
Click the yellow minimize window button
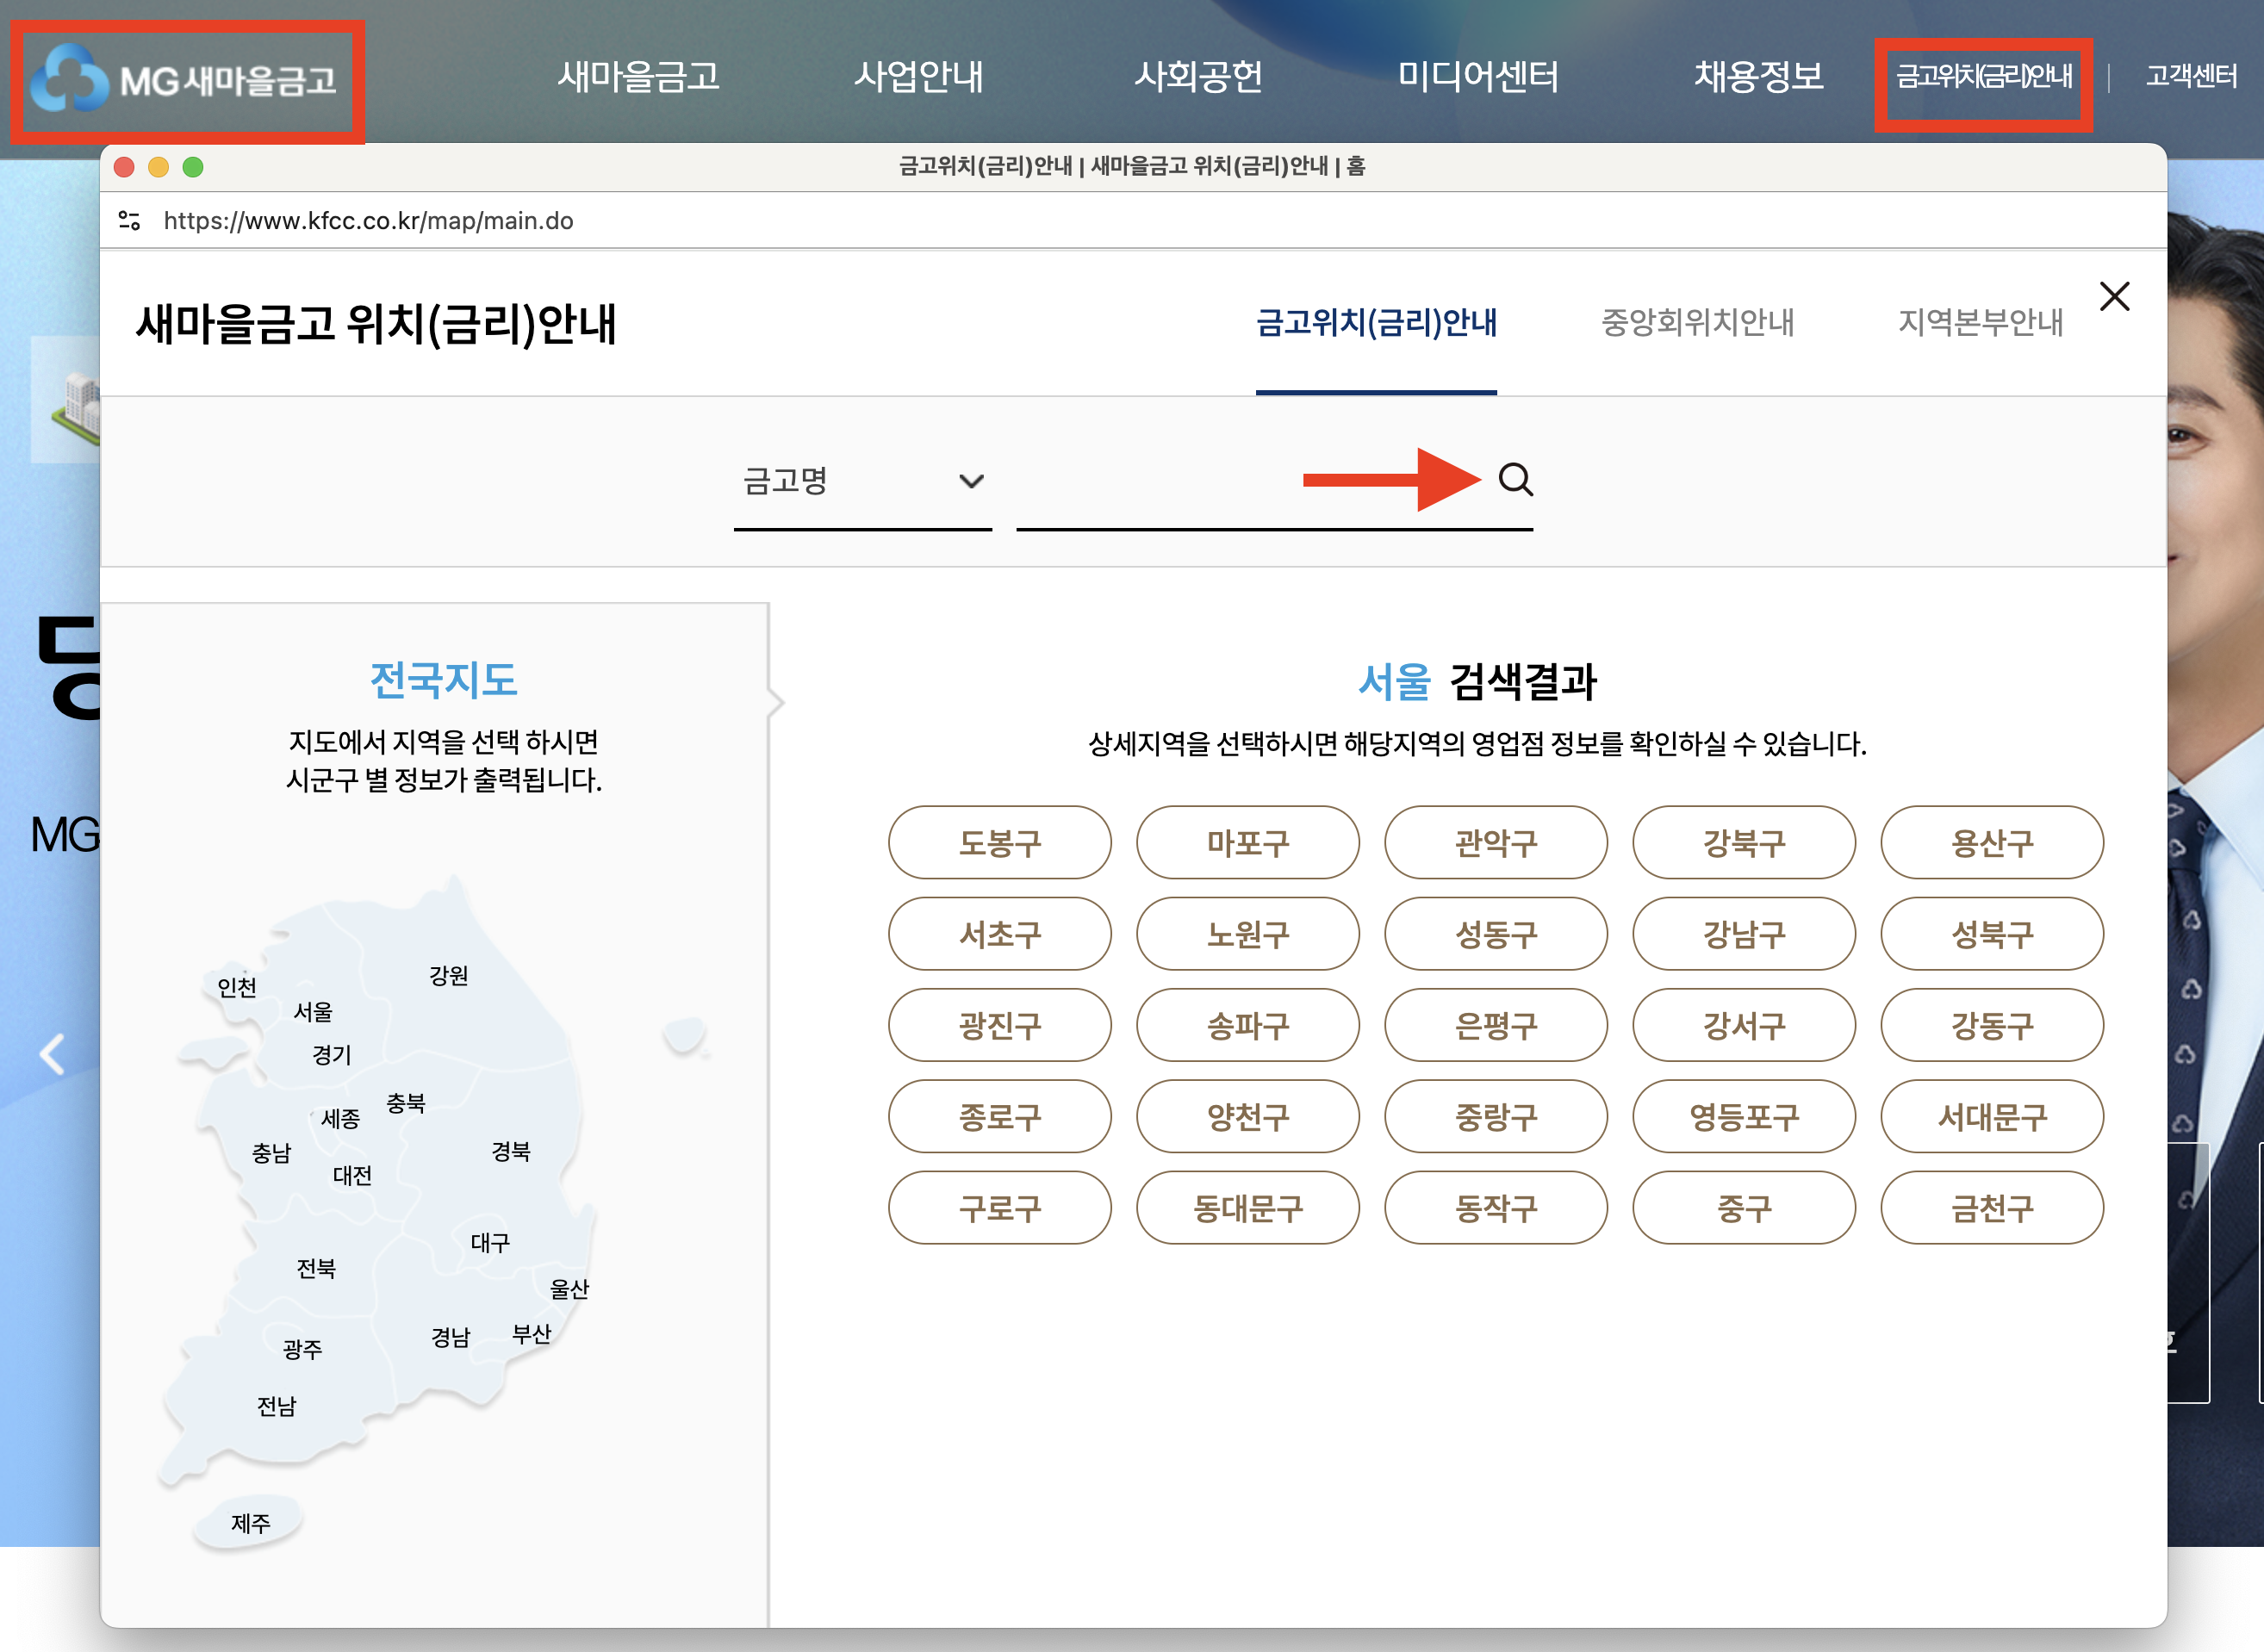pos(158,167)
